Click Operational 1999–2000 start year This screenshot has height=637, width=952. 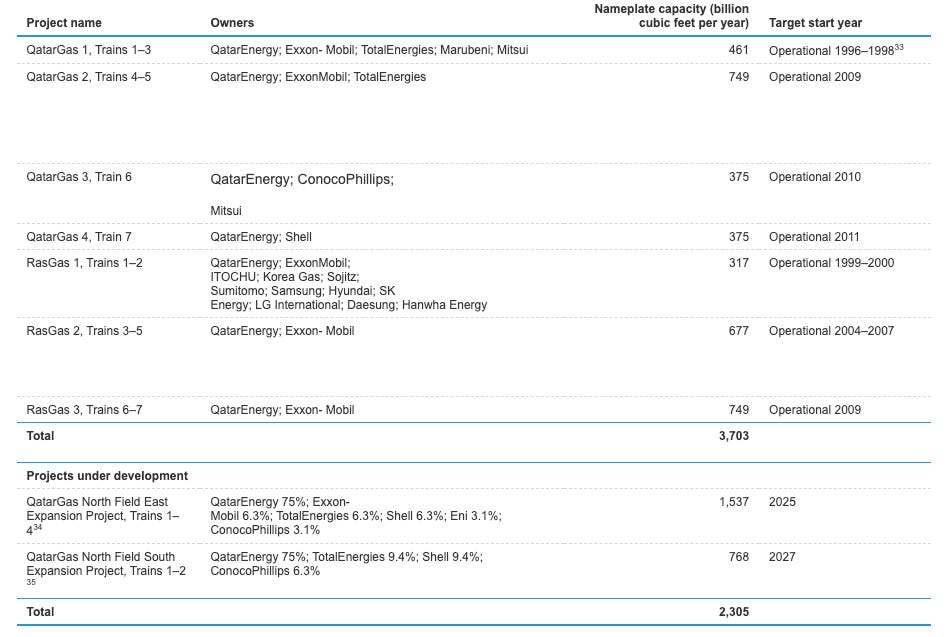pos(831,264)
